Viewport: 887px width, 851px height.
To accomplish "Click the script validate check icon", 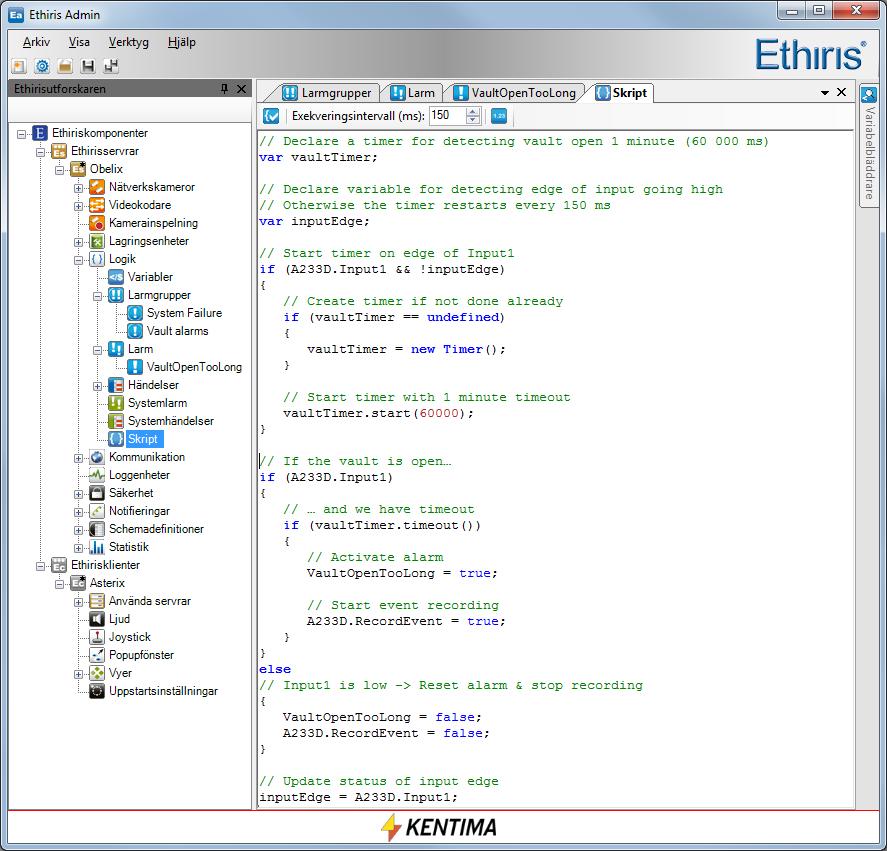I will pyautogui.click(x=271, y=116).
